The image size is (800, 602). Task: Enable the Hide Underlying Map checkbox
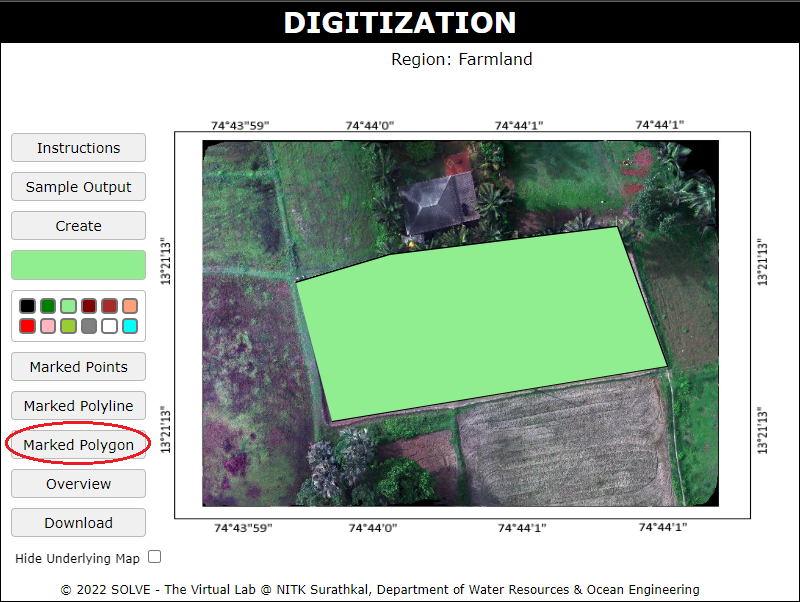(154, 557)
